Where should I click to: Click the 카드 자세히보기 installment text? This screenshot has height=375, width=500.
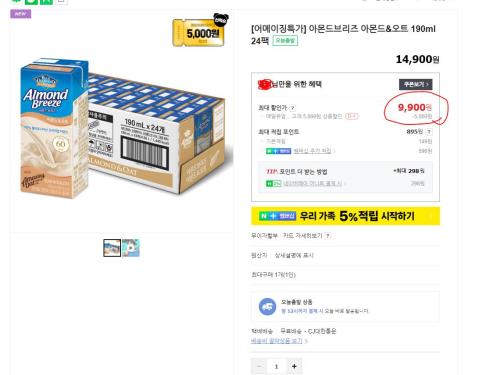coord(302,236)
